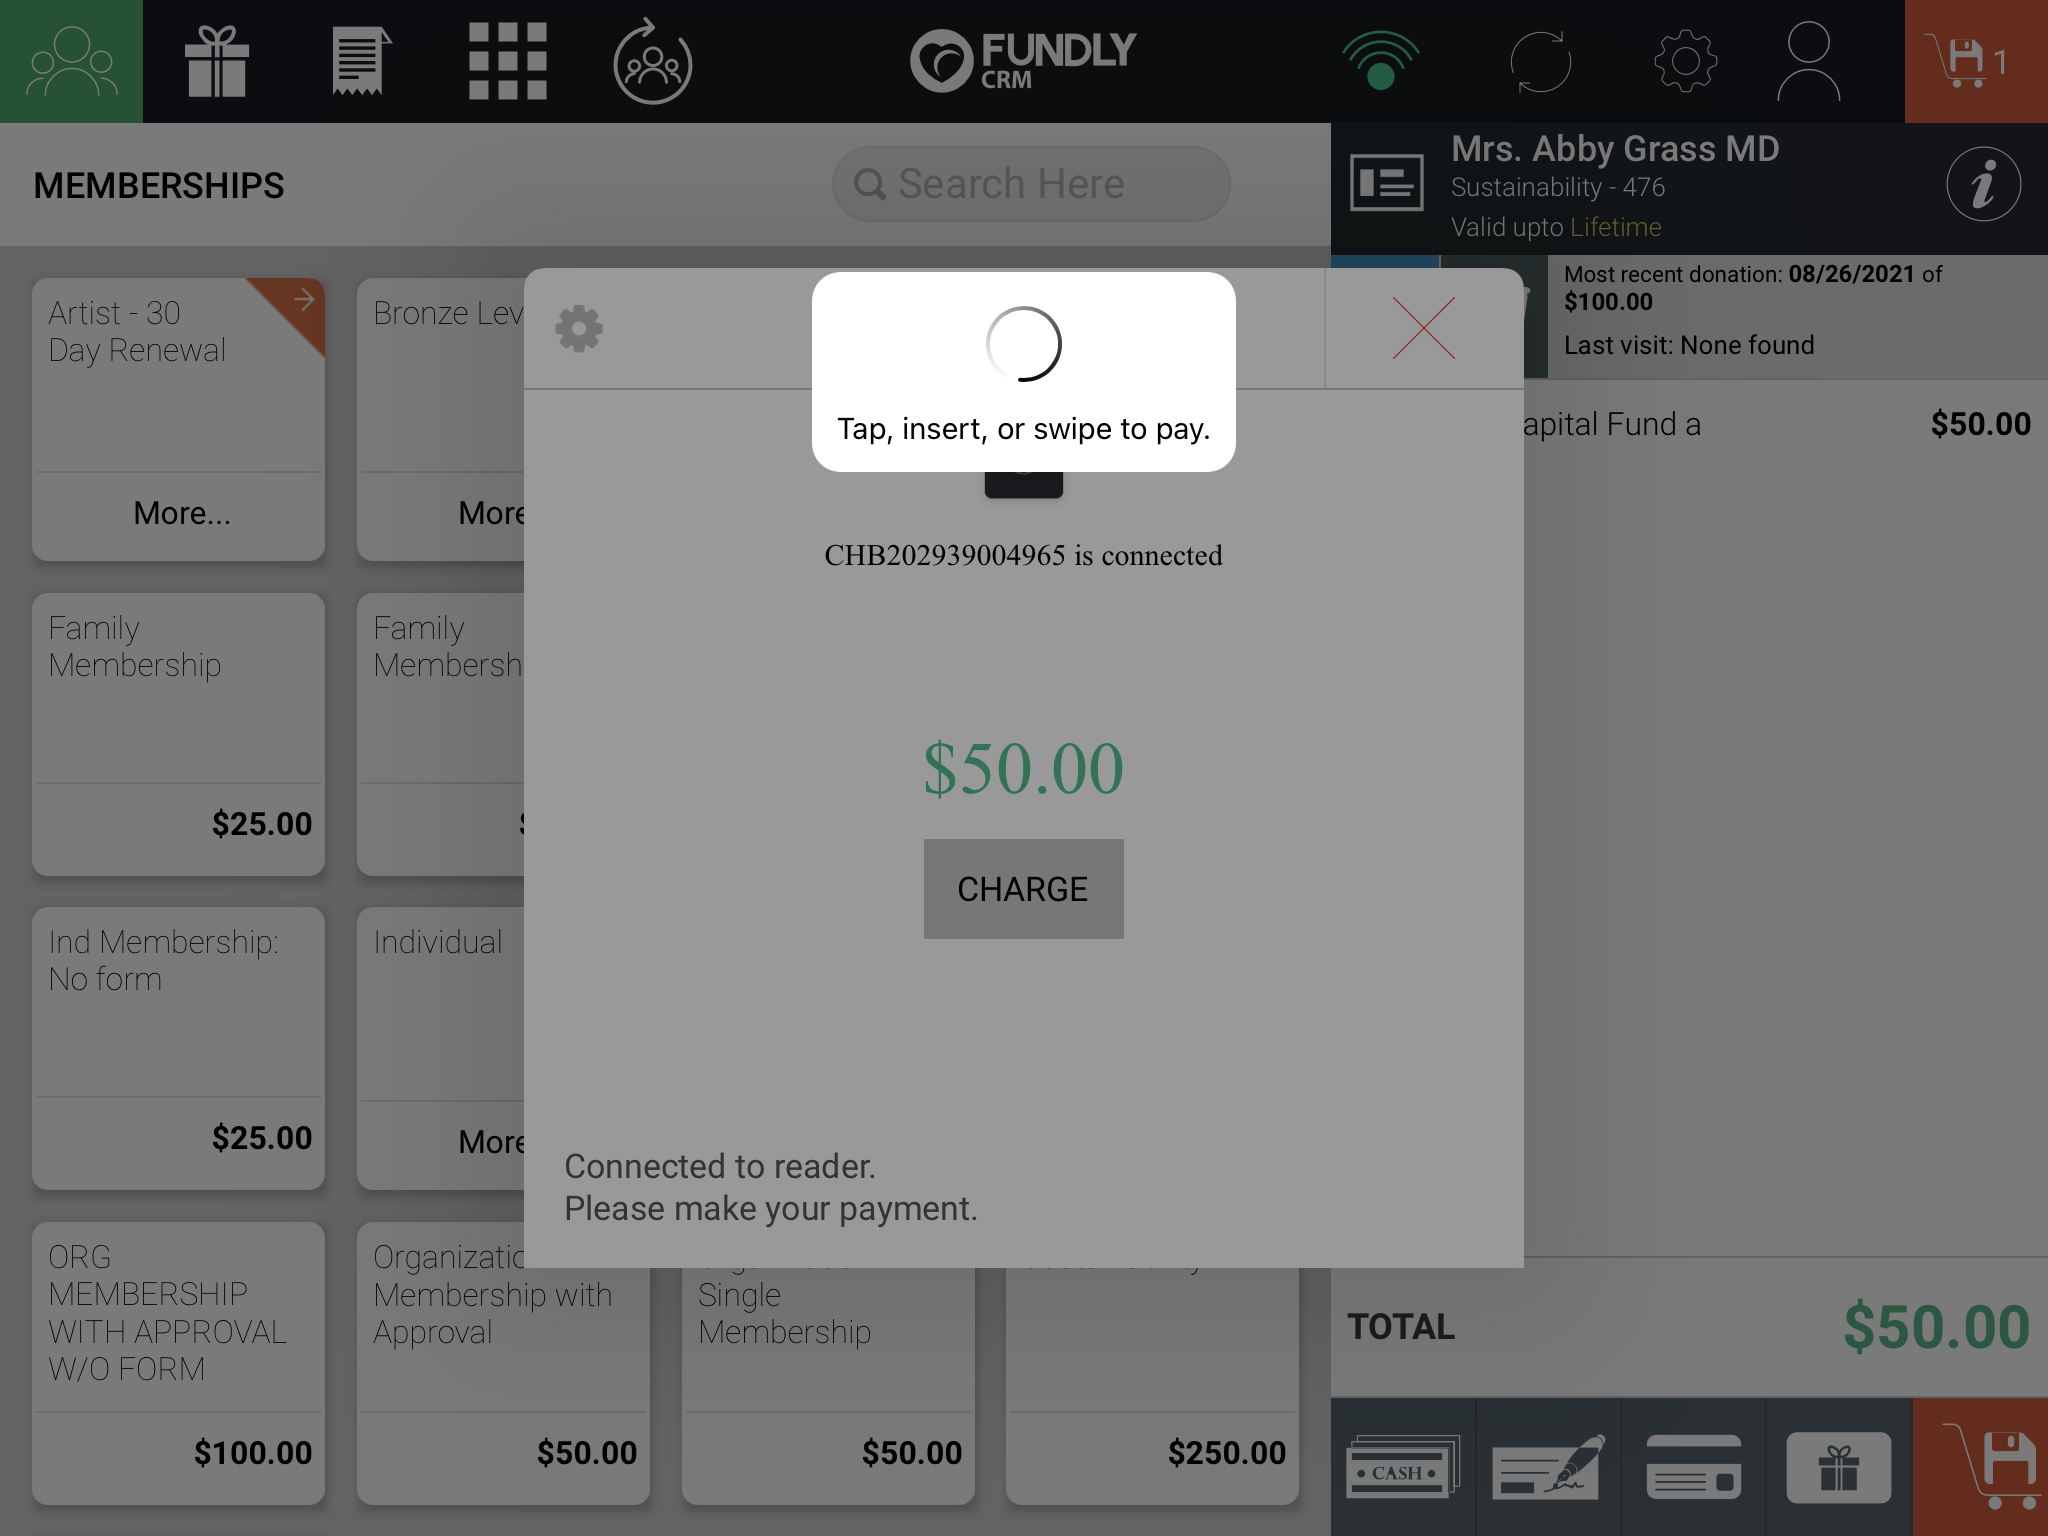
Task: Open the gift donations icon
Action: click(x=217, y=62)
